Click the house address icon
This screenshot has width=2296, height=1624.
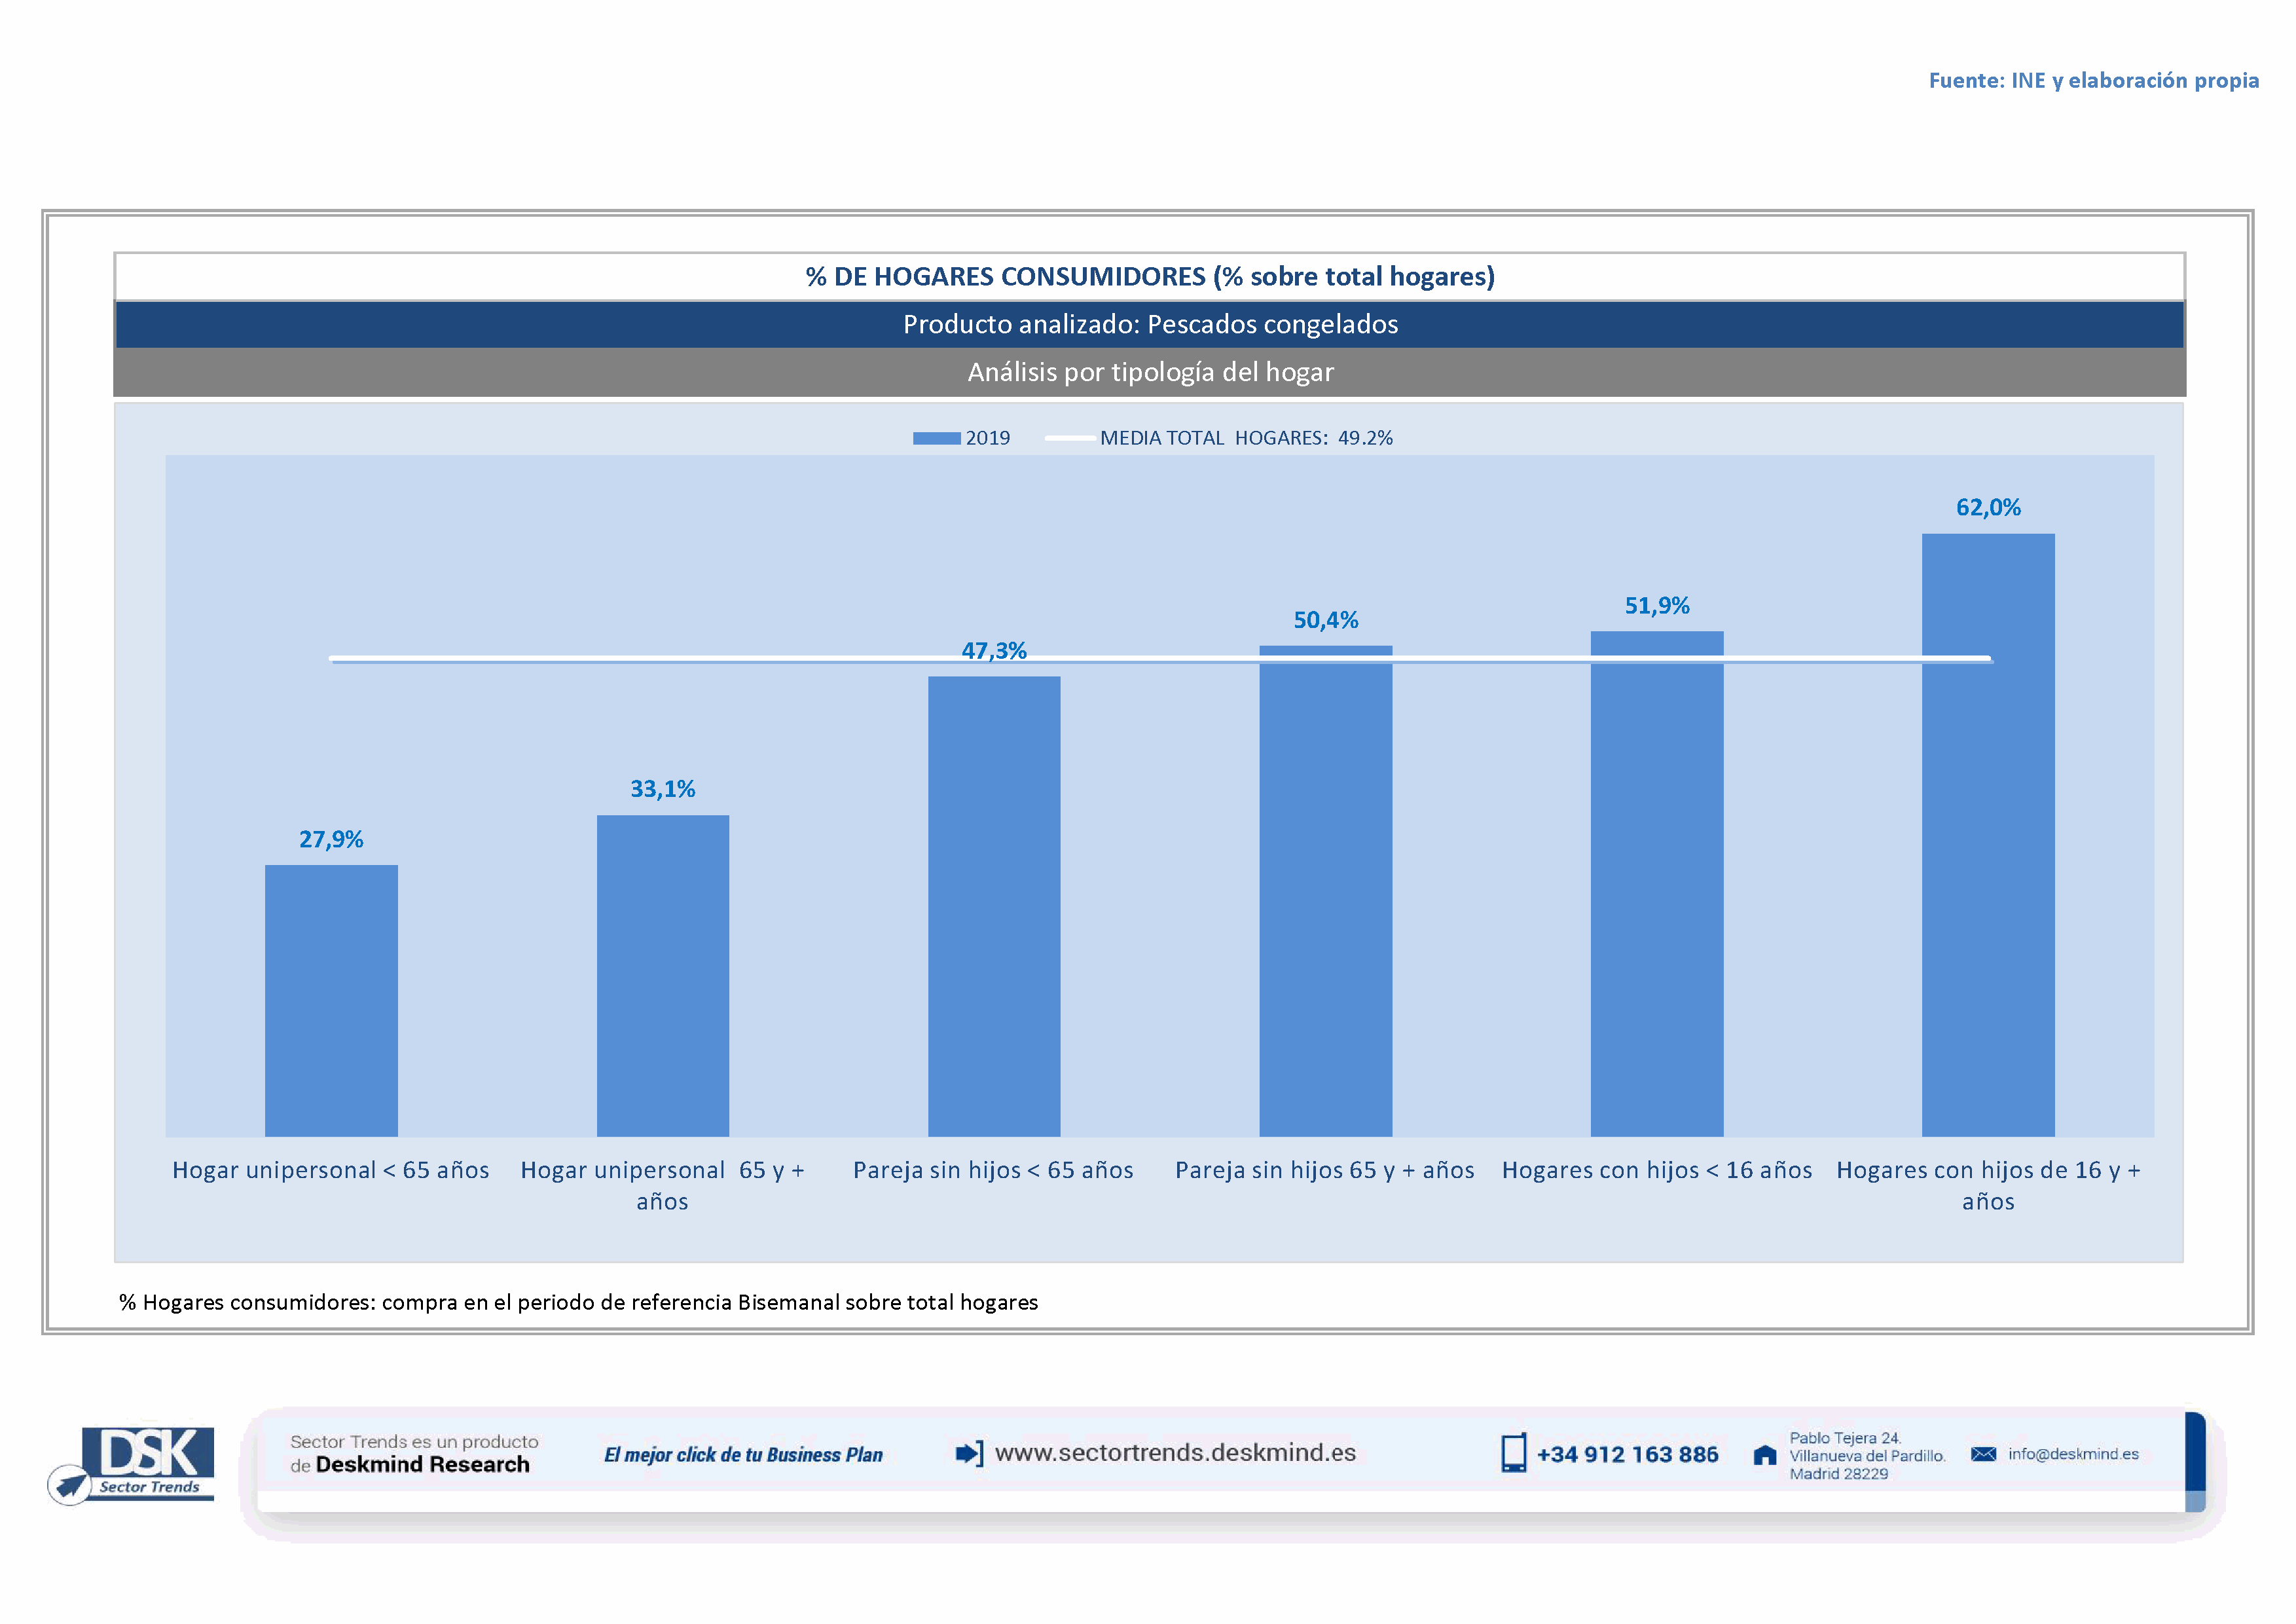(1765, 1455)
